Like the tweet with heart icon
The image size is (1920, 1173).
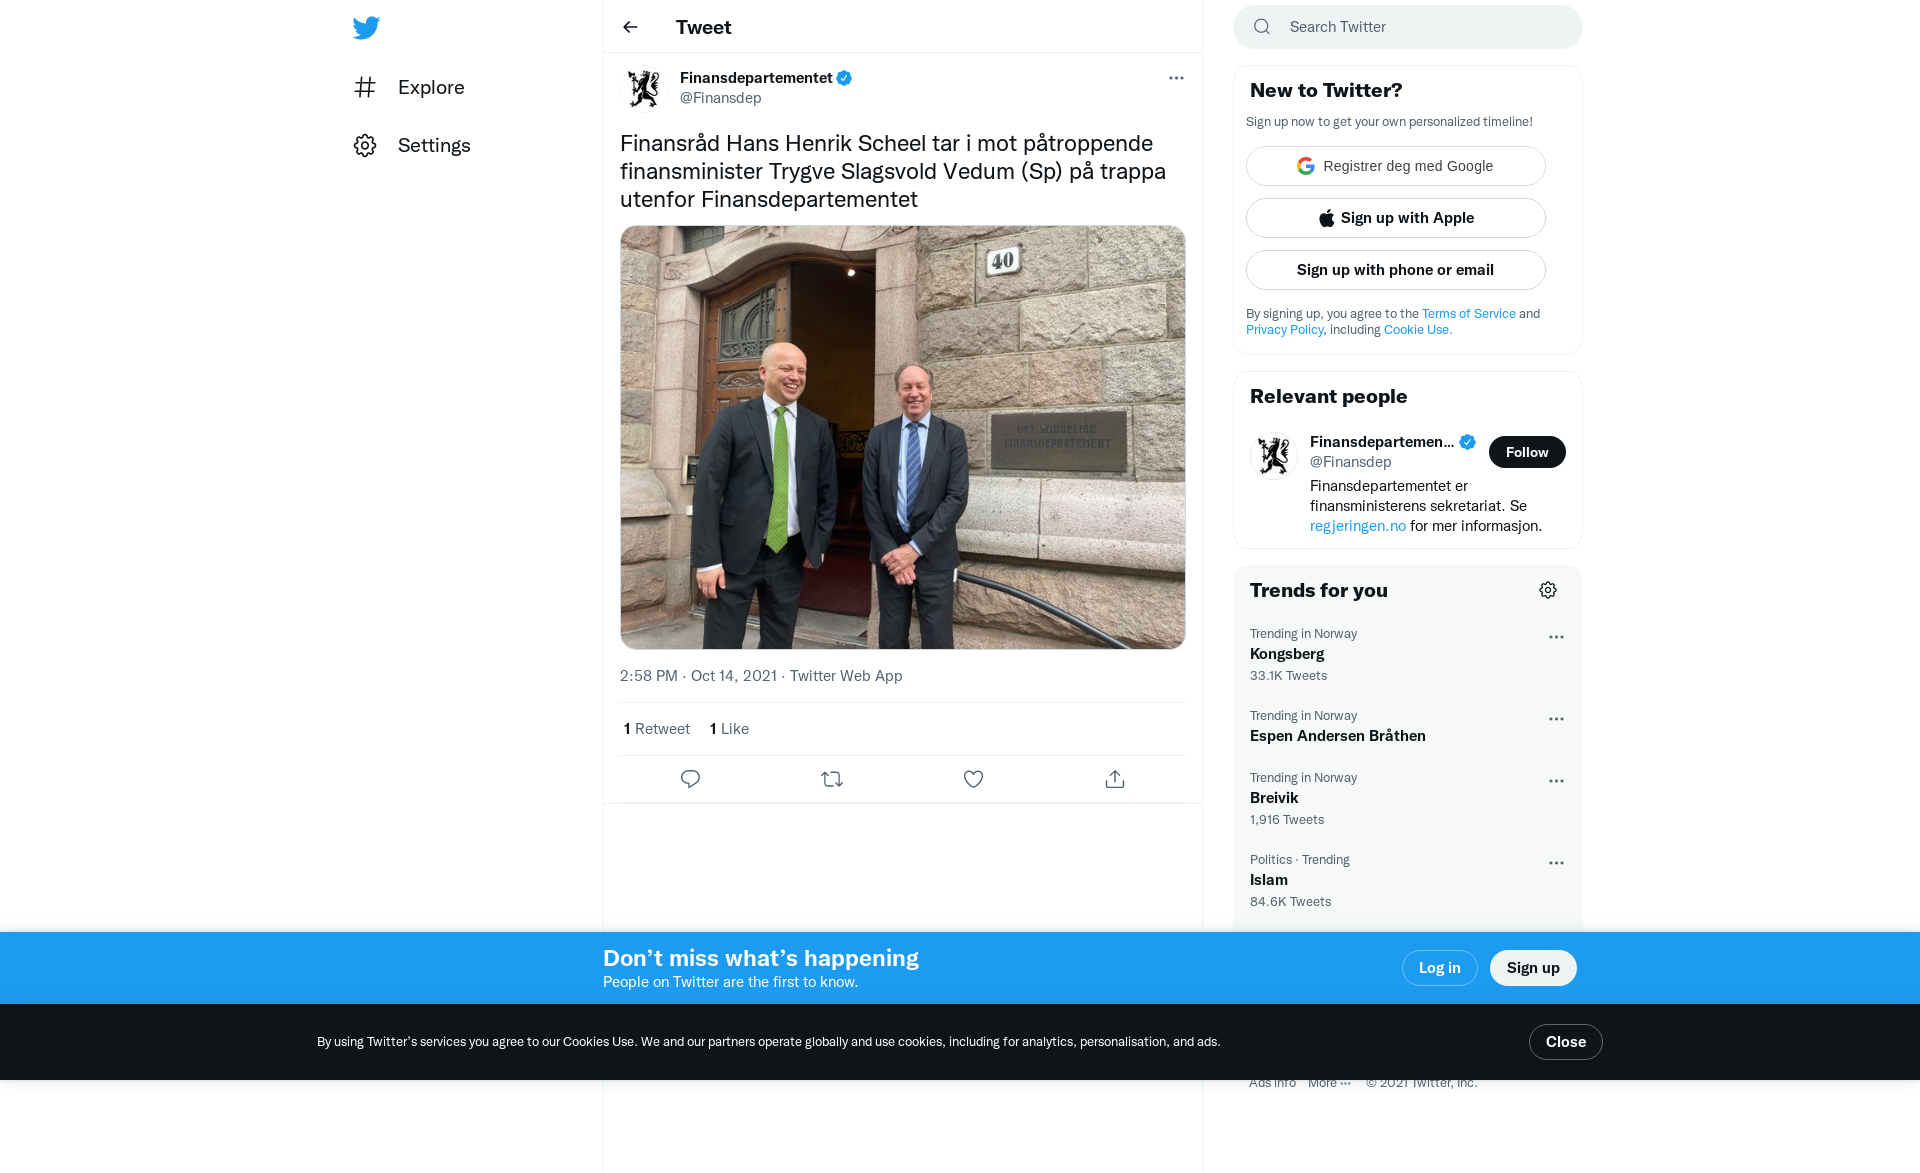click(973, 779)
